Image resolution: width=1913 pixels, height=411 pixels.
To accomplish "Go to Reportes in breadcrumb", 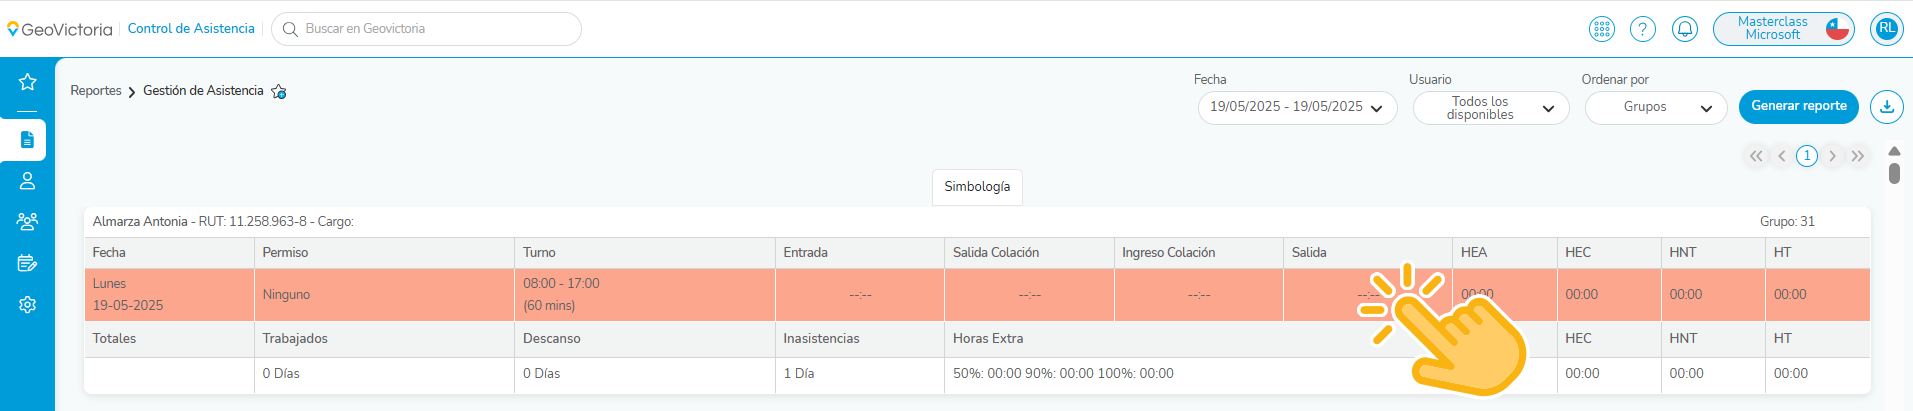I will [96, 91].
